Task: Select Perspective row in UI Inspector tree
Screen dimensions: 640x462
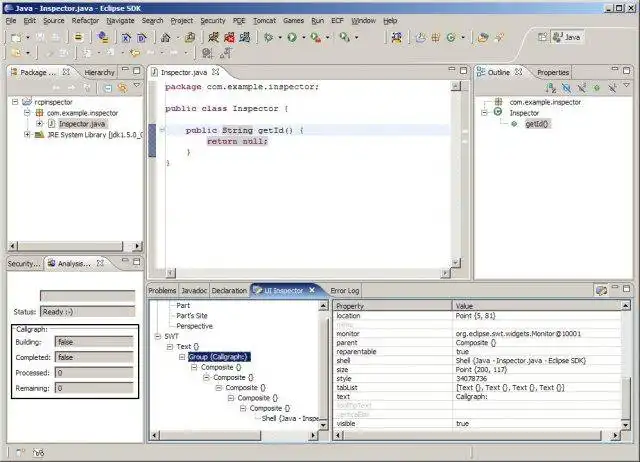Action: [x=194, y=326]
